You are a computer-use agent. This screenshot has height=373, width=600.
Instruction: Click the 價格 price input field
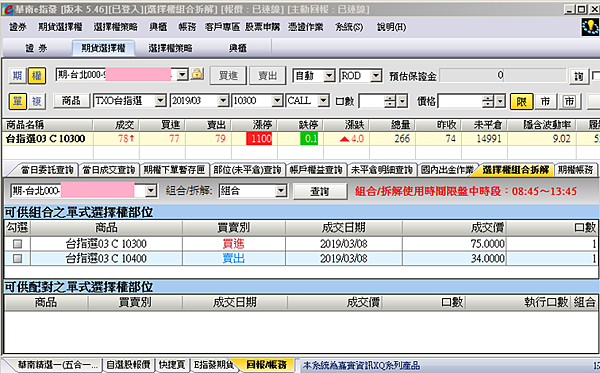coord(460,101)
